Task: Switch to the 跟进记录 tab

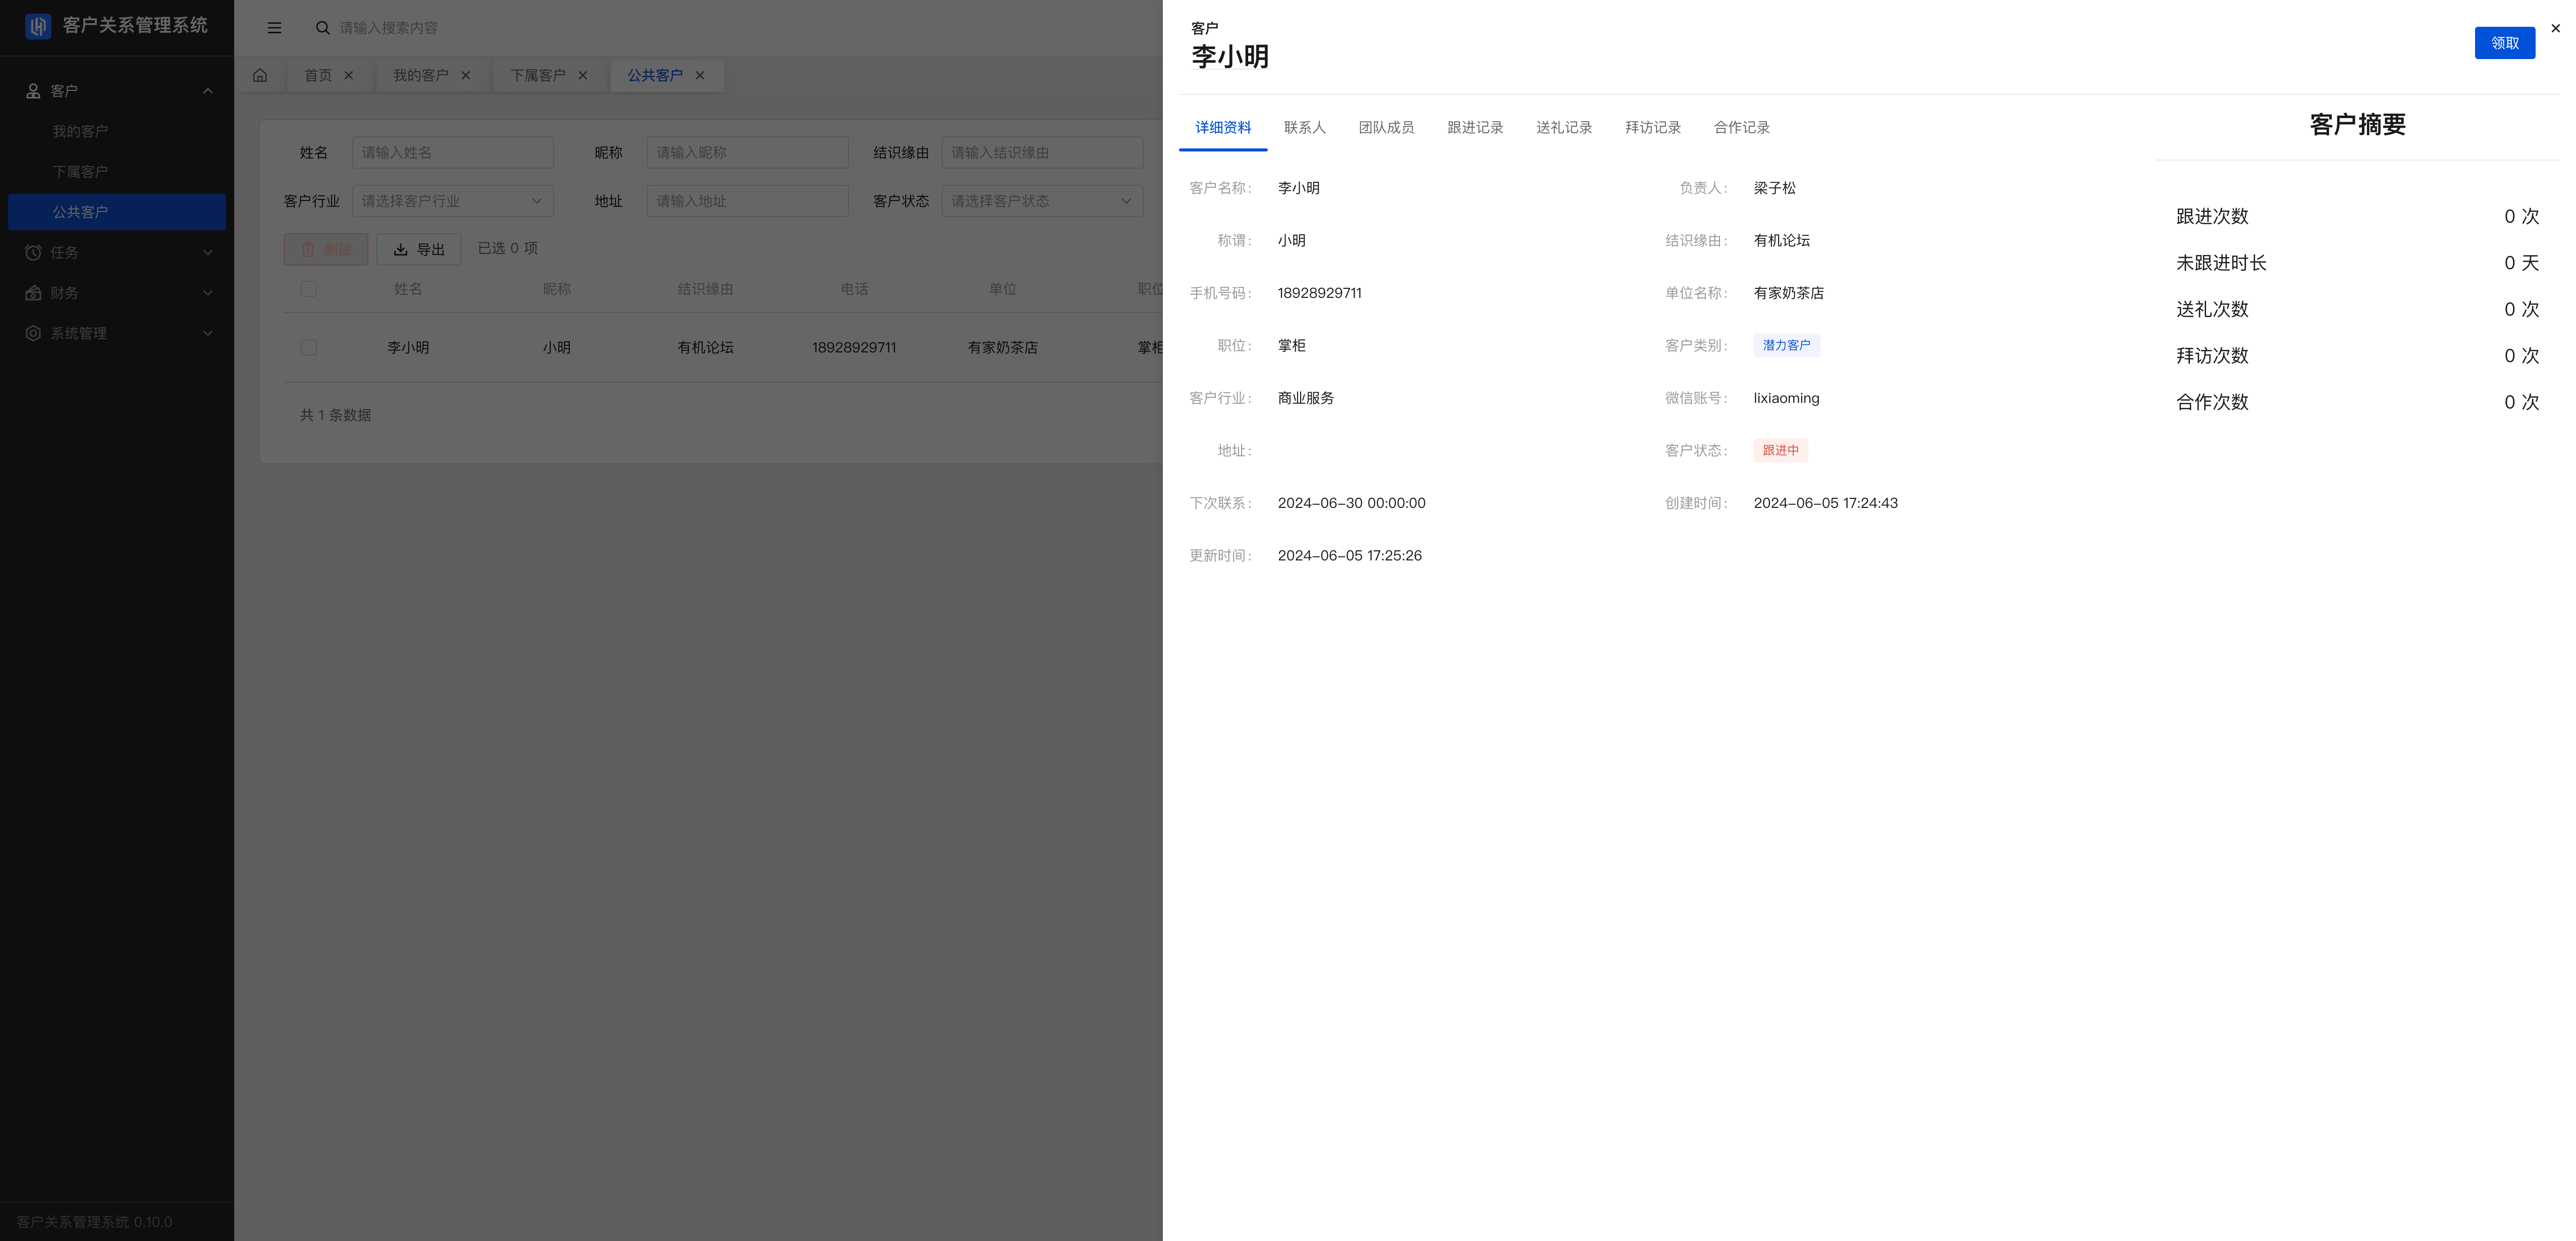Action: [x=1475, y=128]
